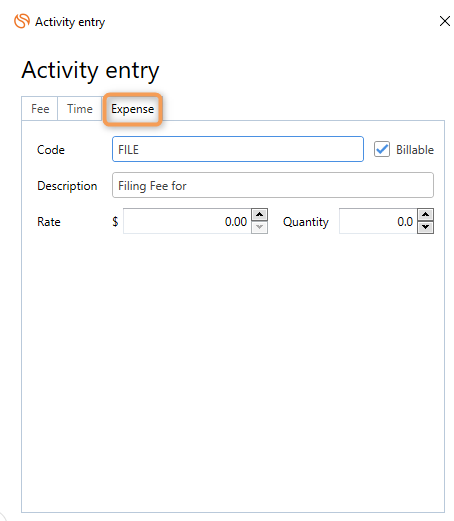Image resolution: width=454 pixels, height=521 pixels.
Task: Click into the Quantity field
Action: click(378, 221)
